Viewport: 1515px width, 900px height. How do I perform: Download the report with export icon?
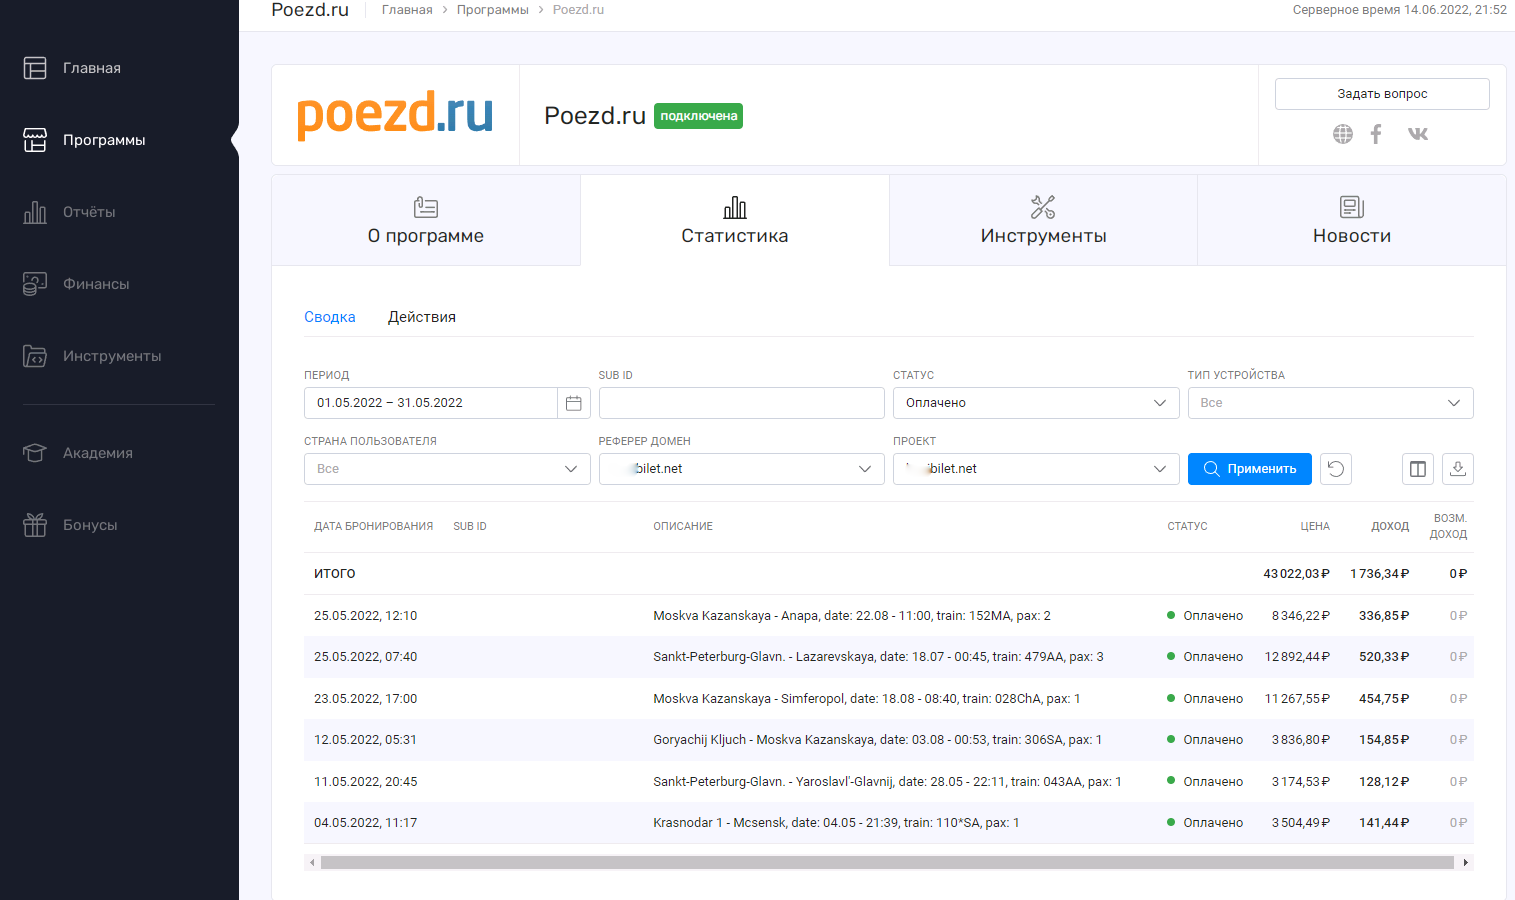point(1458,469)
